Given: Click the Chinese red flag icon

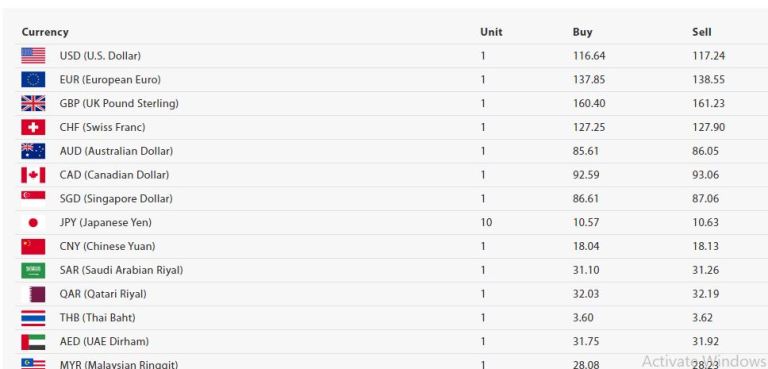Looking at the screenshot, I should click(33, 246).
